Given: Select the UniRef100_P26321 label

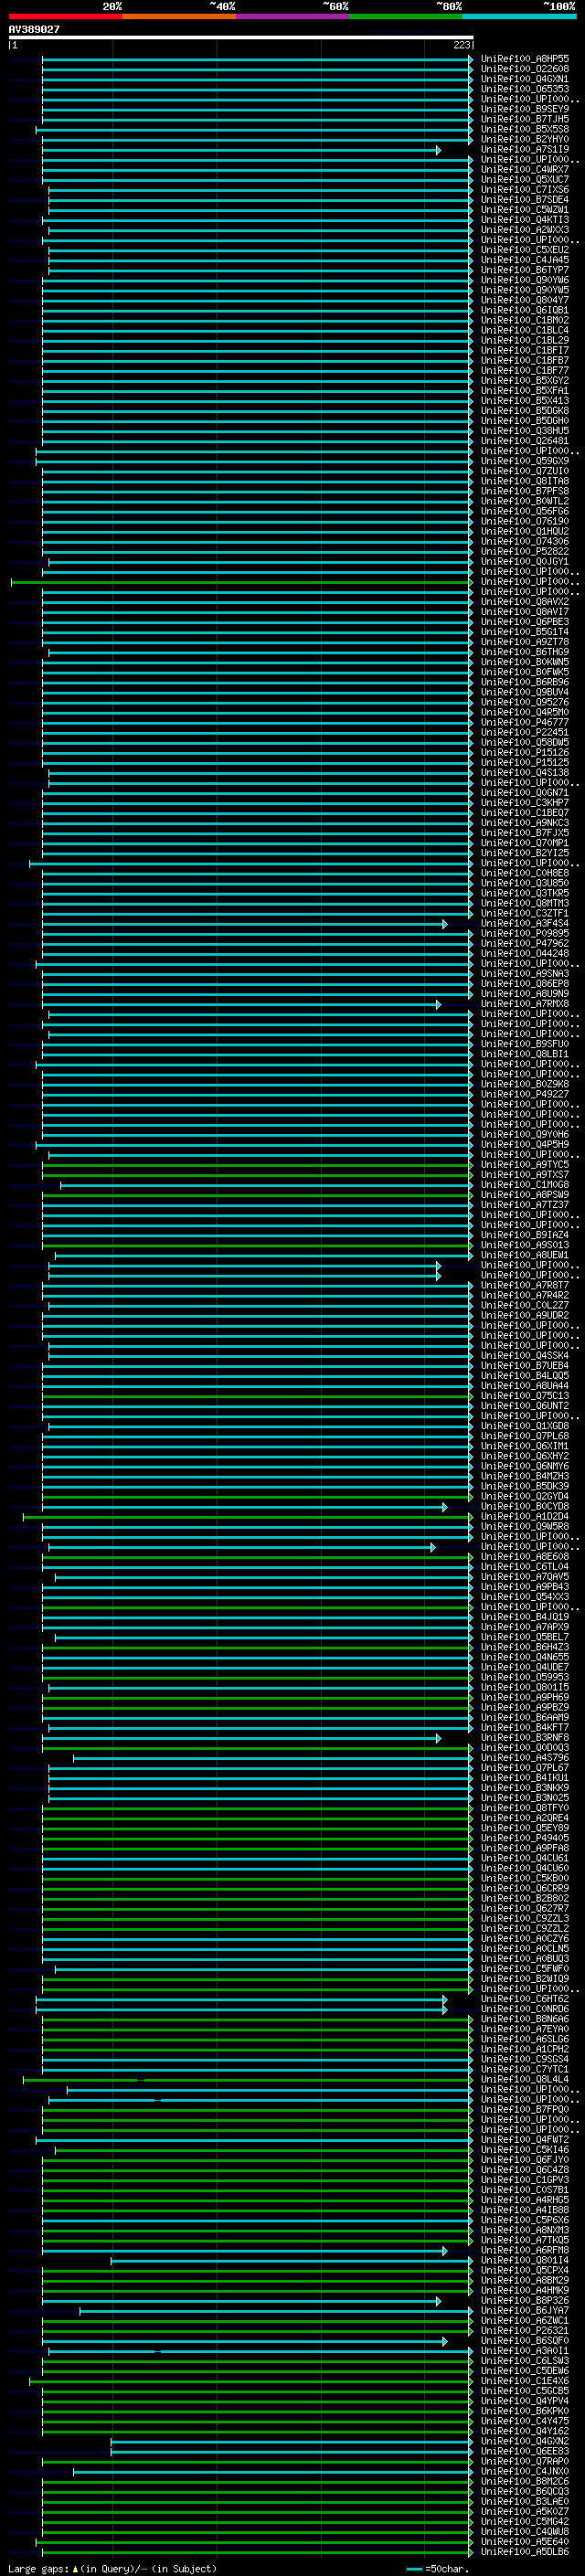Looking at the screenshot, I should point(525,2331).
